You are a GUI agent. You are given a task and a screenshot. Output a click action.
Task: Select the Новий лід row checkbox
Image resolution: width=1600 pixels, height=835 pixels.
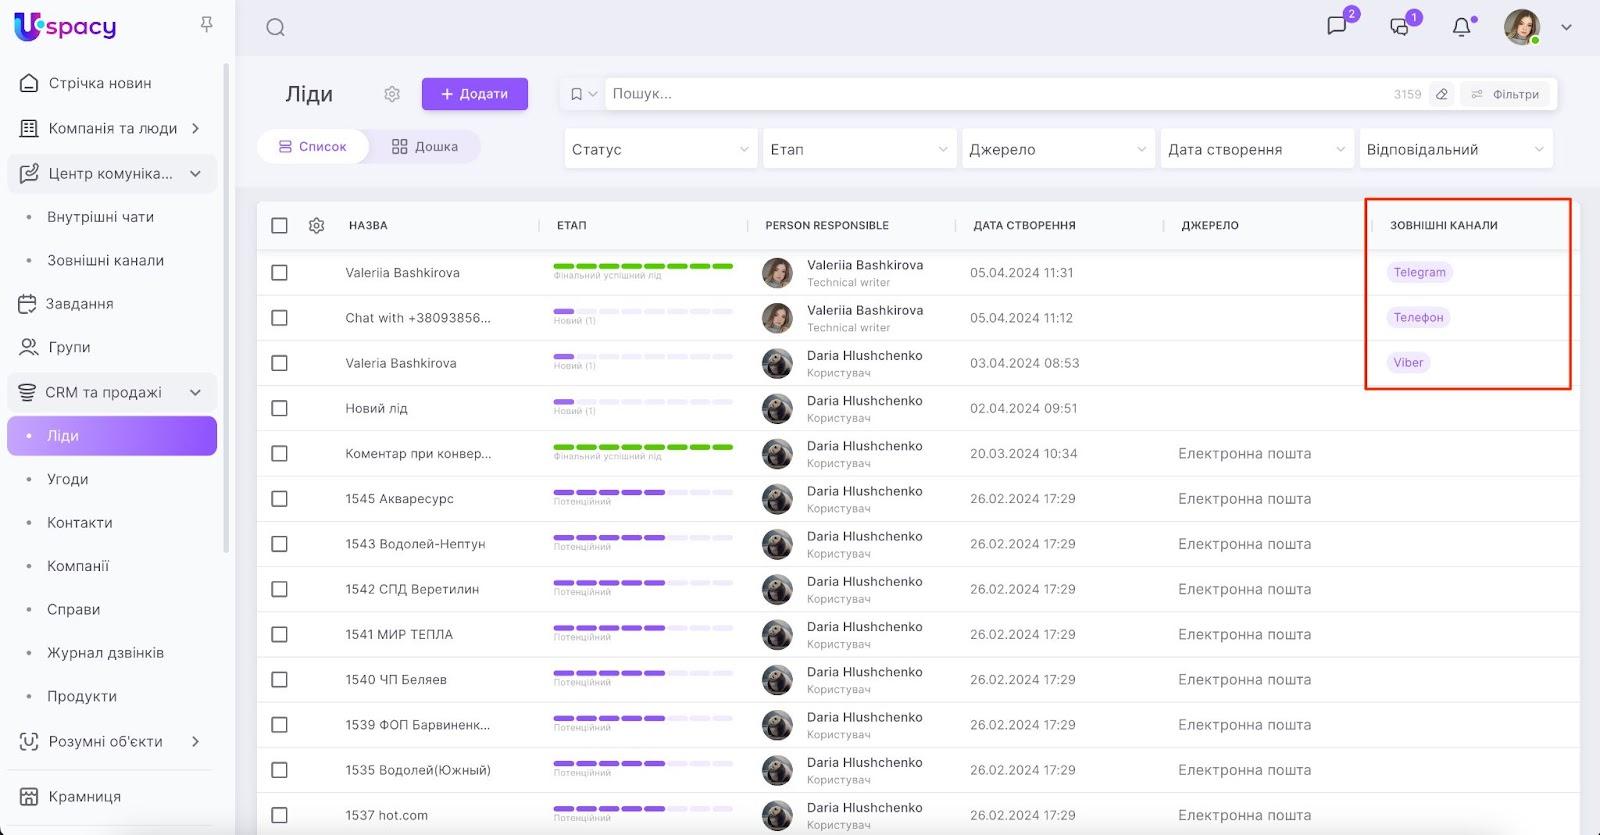coord(280,408)
